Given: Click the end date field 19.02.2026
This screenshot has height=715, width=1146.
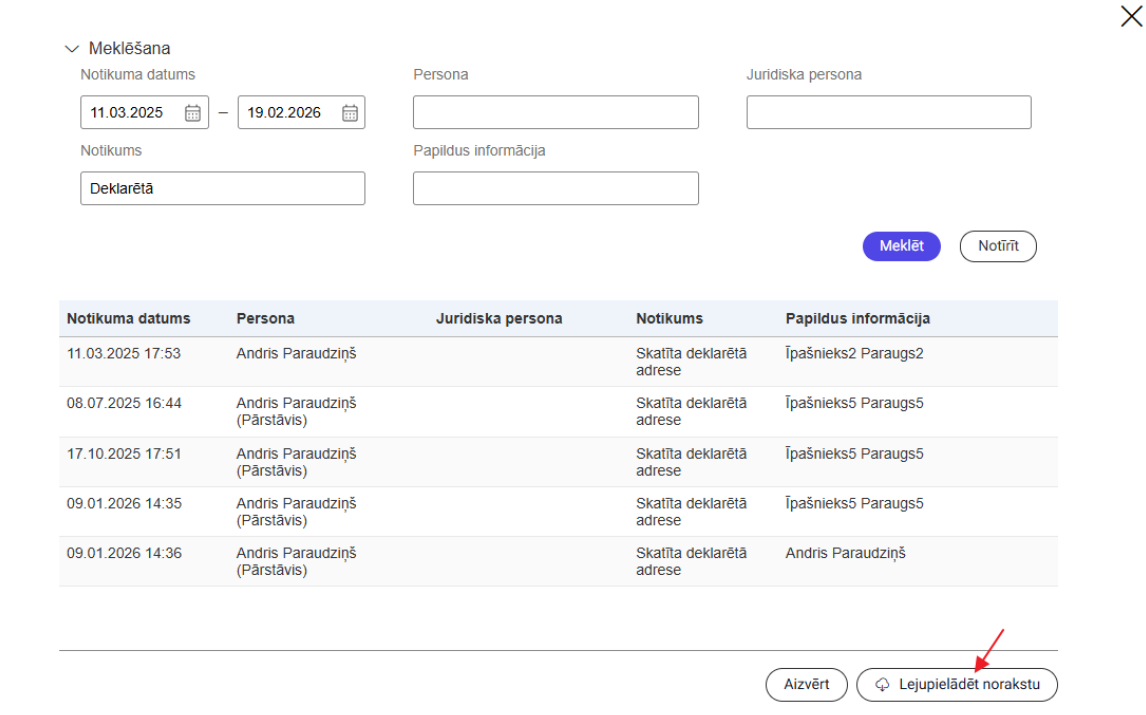Looking at the screenshot, I should coord(285,113).
